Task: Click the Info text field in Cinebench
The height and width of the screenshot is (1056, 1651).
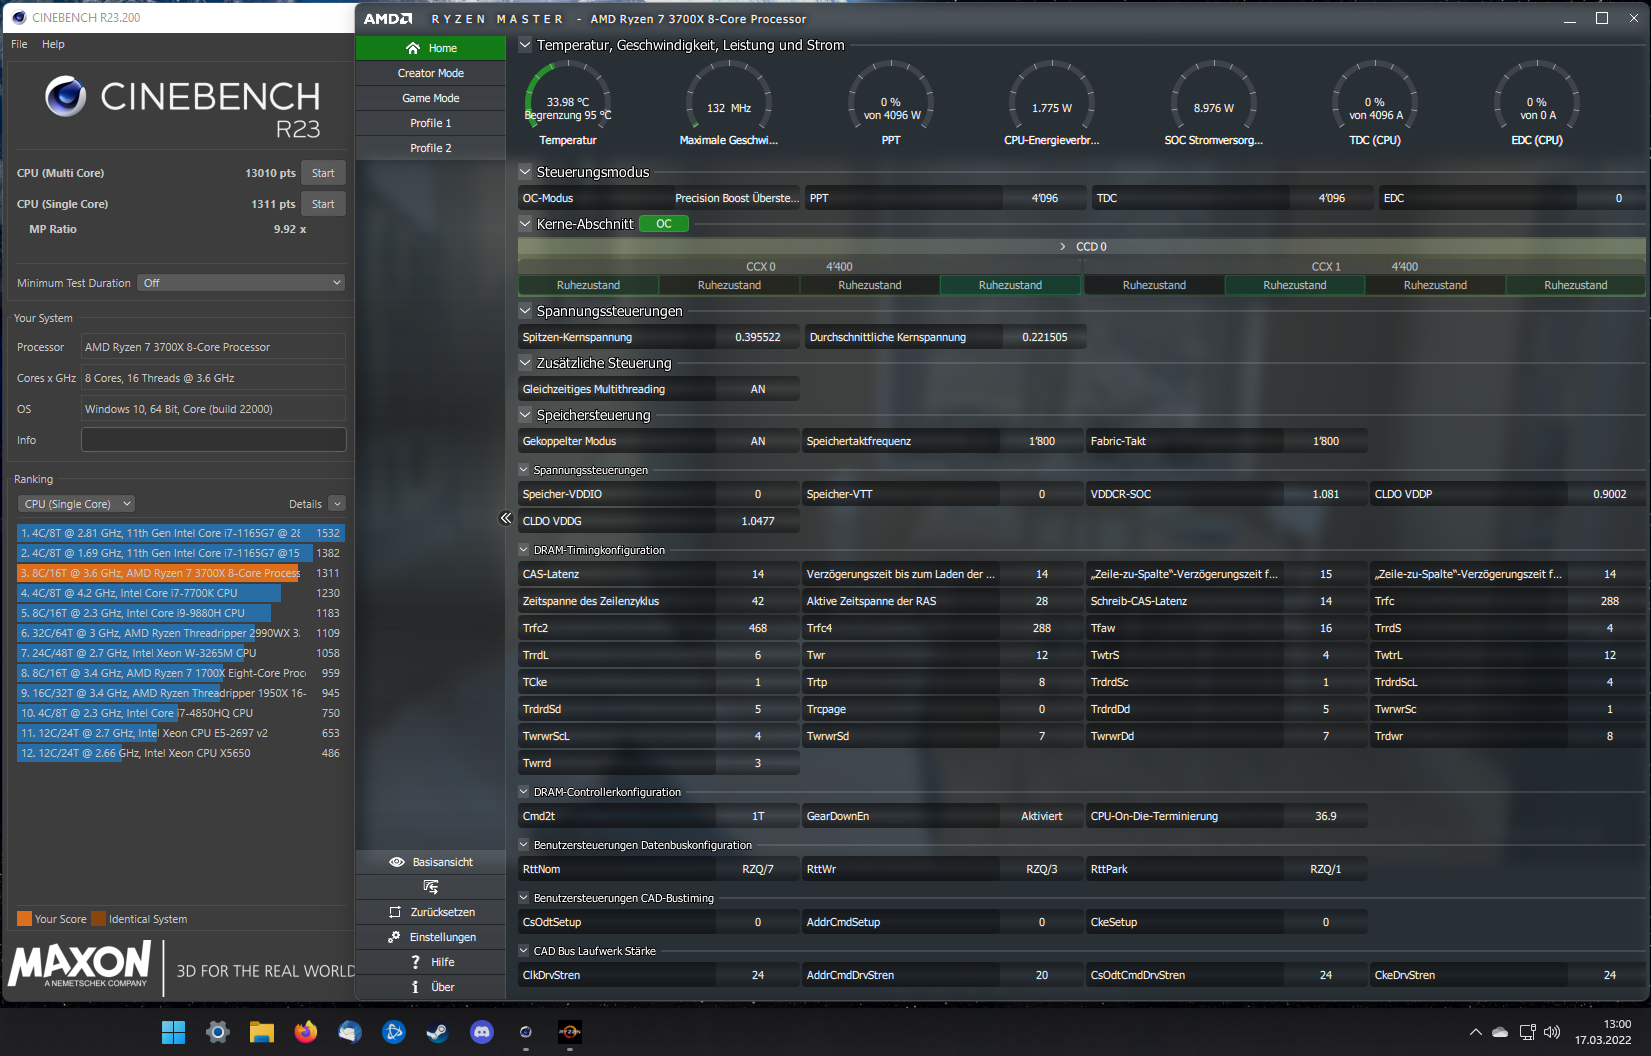Action: pyautogui.click(x=214, y=440)
